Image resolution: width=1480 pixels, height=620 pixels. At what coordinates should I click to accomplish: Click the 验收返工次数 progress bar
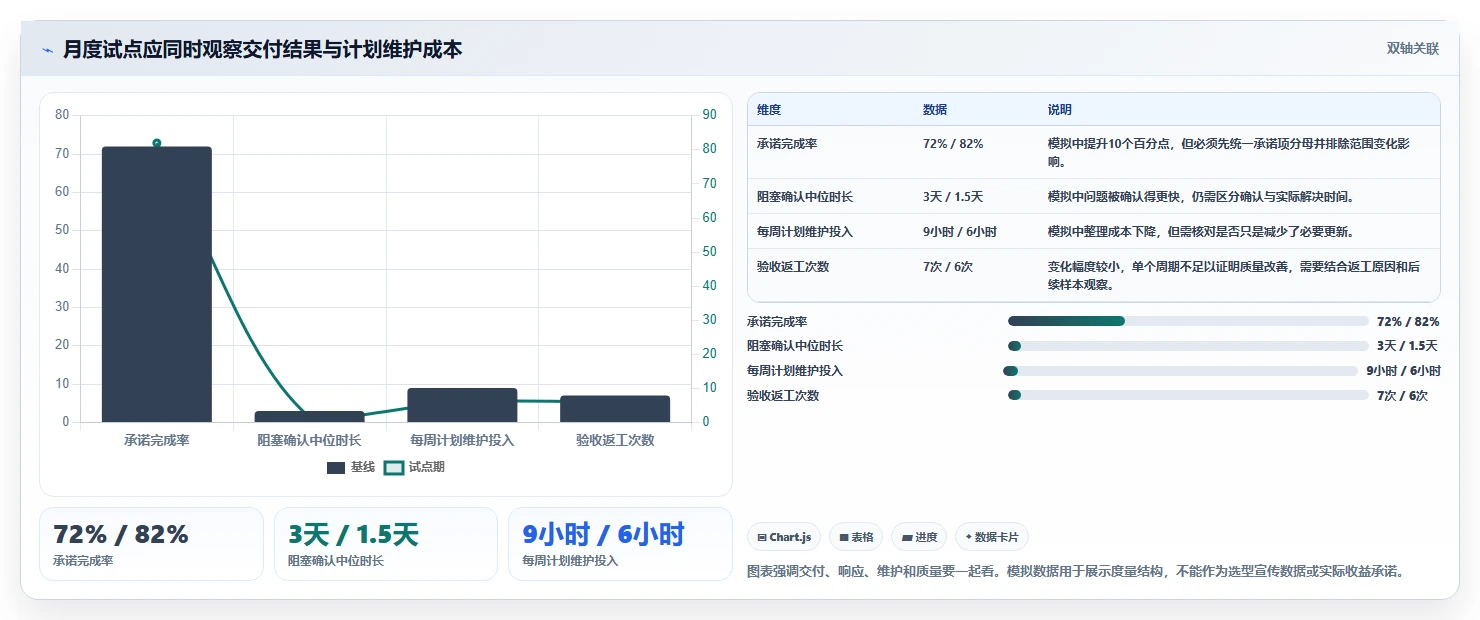click(1188, 395)
